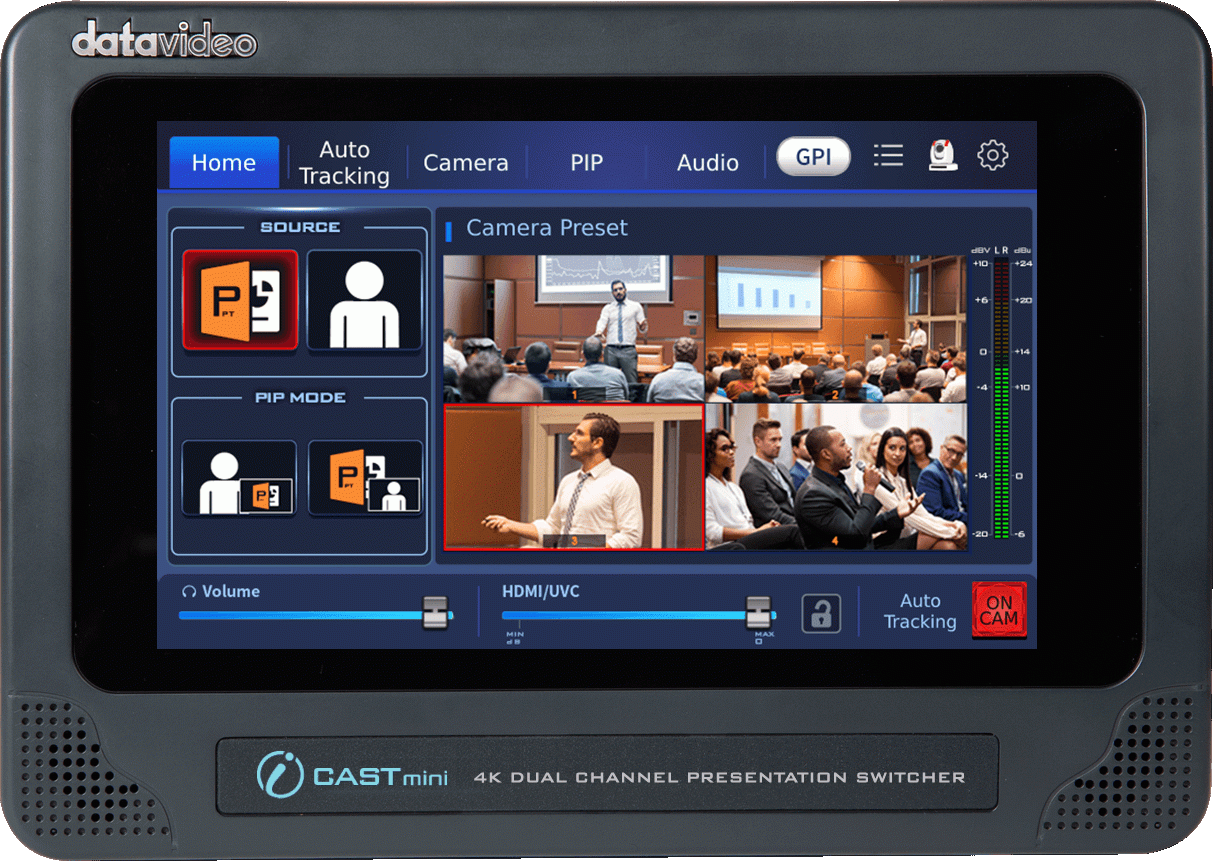Select camera preset 4 thumbnail
This screenshot has width=1213, height=861.
(836, 476)
